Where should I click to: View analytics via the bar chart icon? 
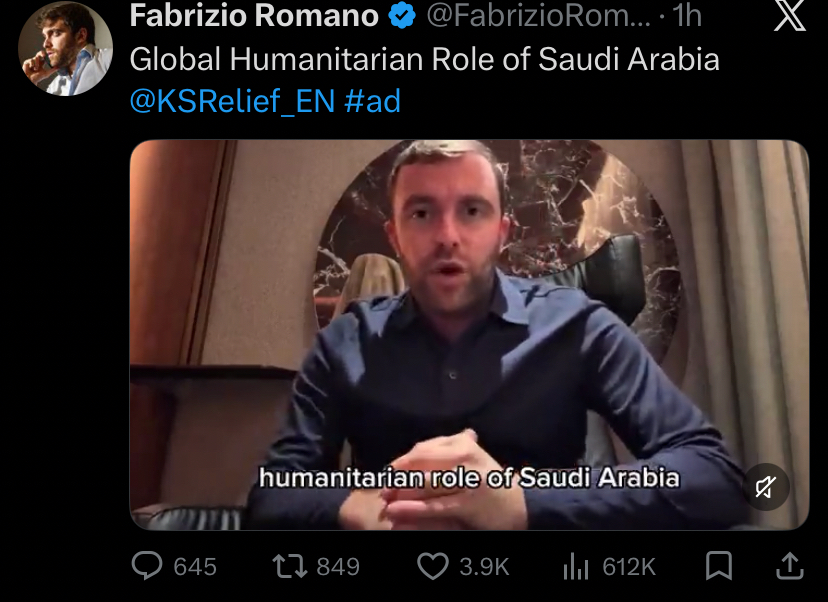(576, 566)
